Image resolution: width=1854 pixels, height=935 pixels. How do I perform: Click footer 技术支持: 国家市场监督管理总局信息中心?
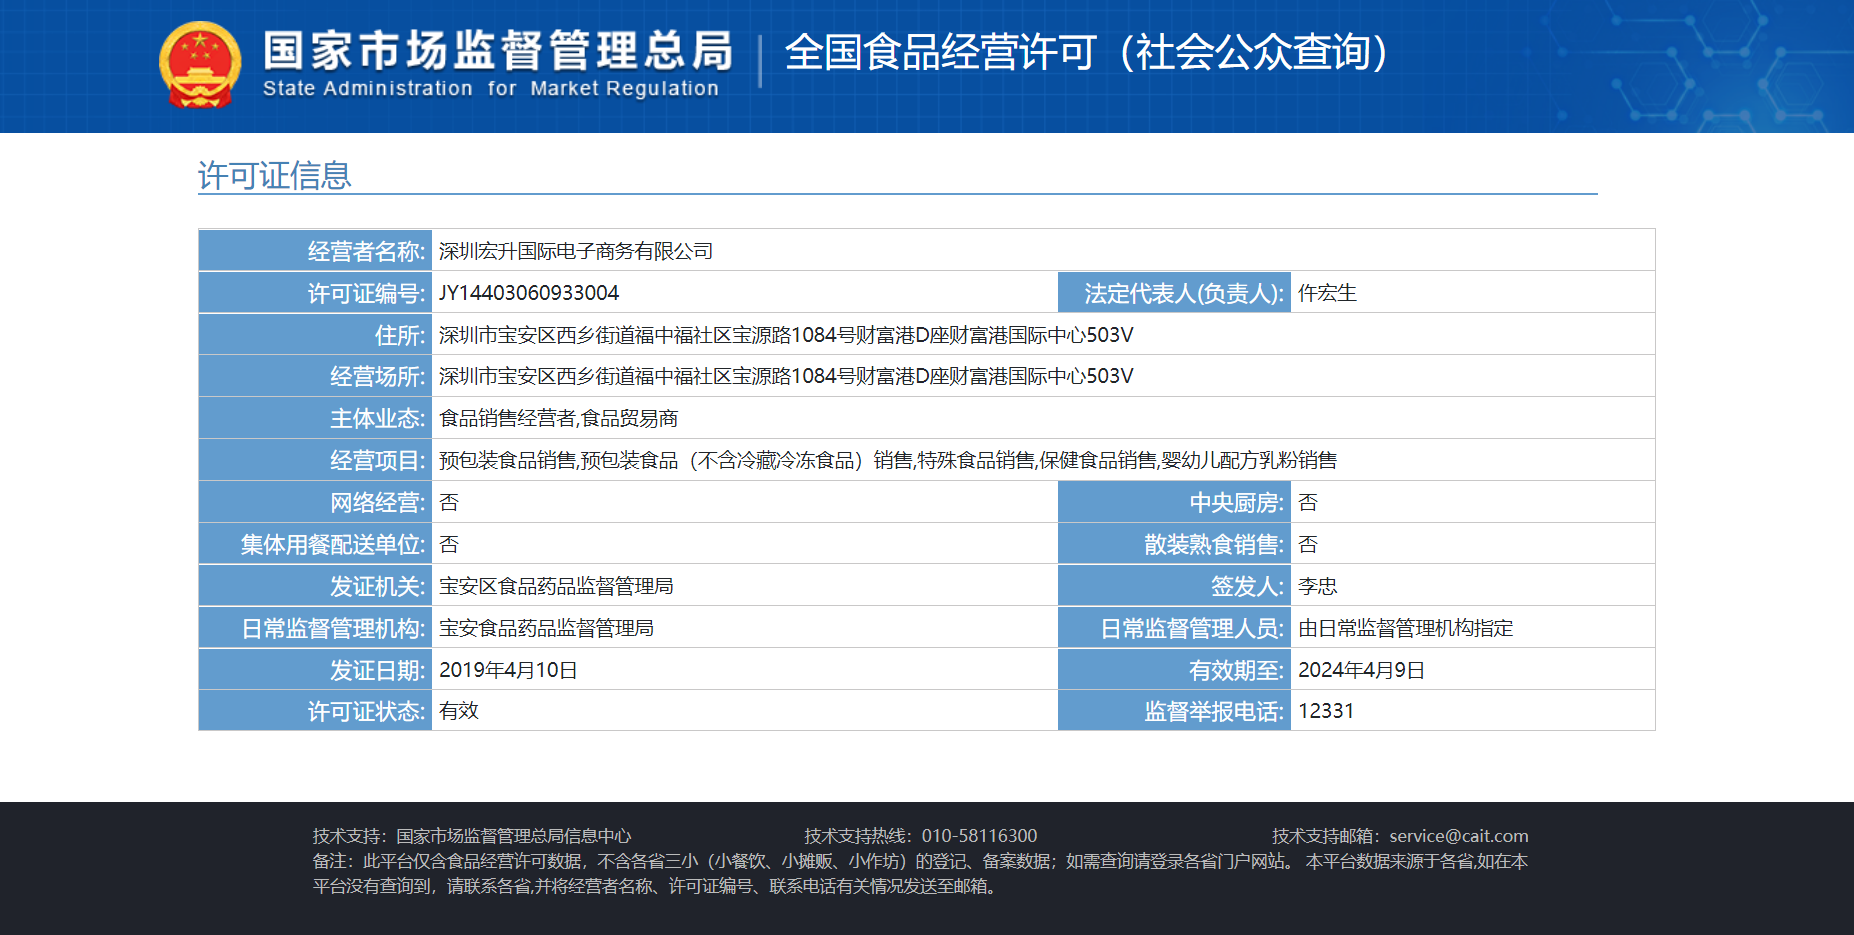click(x=472, y=836)
